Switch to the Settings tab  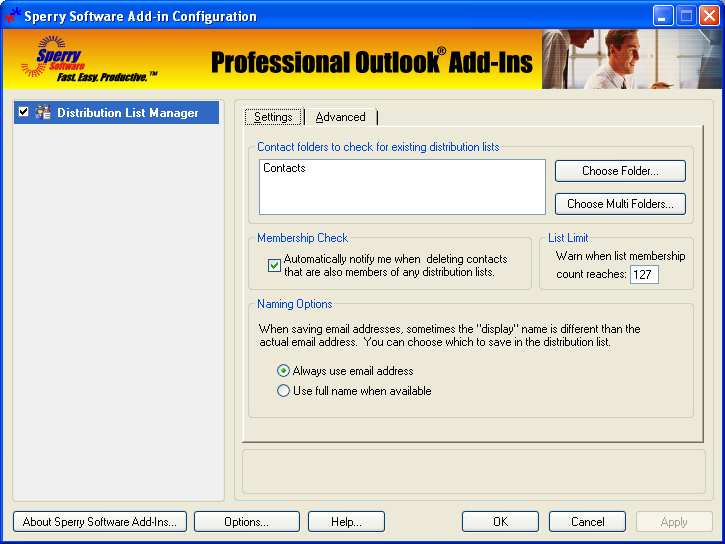[273, 117]
